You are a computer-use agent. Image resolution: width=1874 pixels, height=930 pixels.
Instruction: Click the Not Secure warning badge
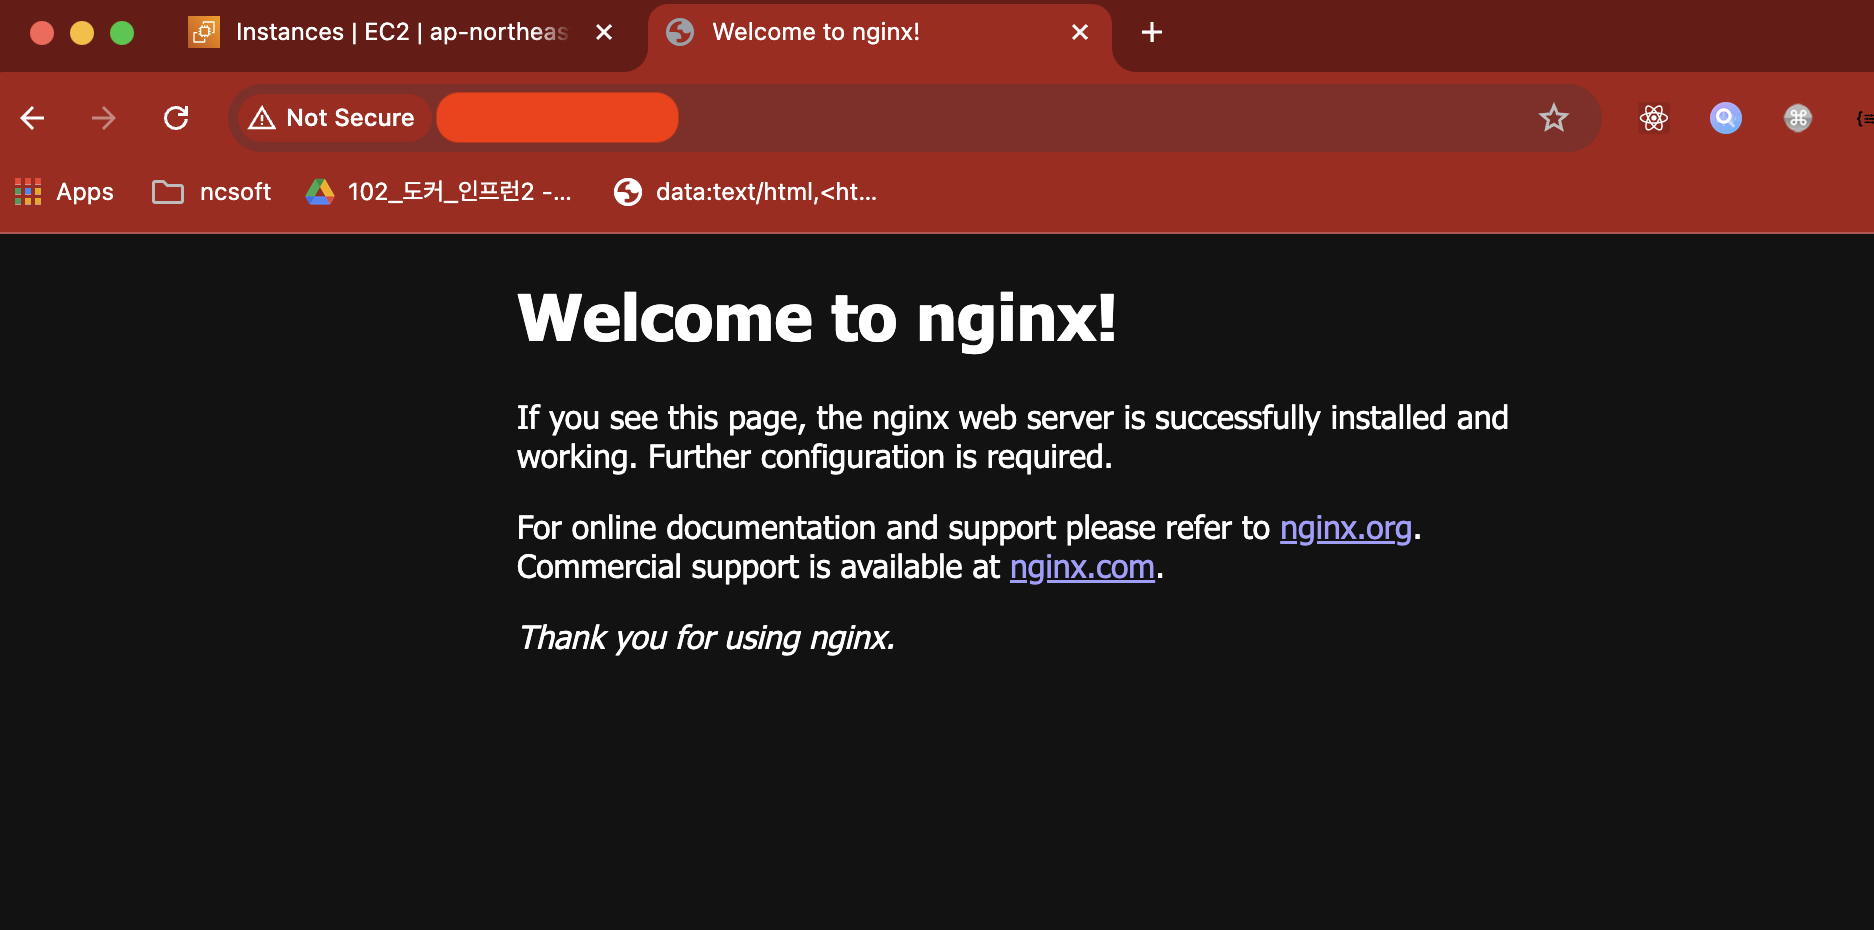pos(333,118)
